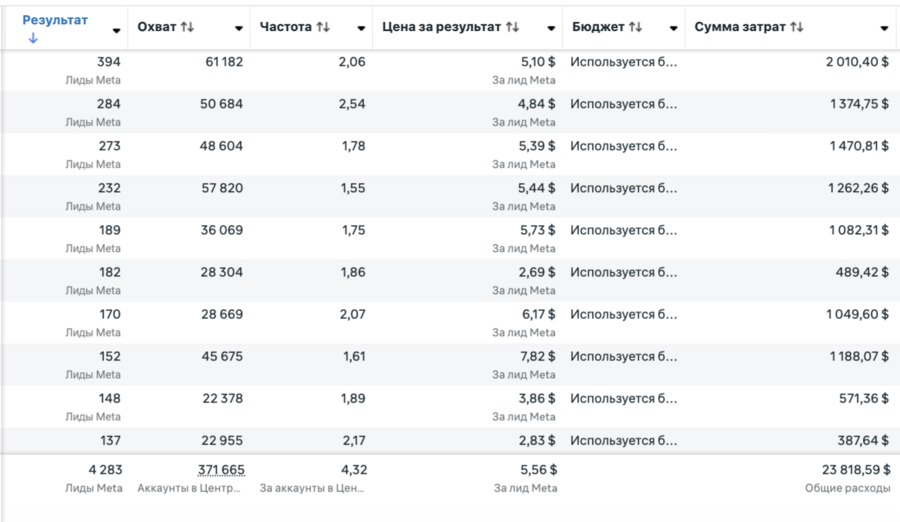Click the 4 283 total results value

(x=104, y=469)
